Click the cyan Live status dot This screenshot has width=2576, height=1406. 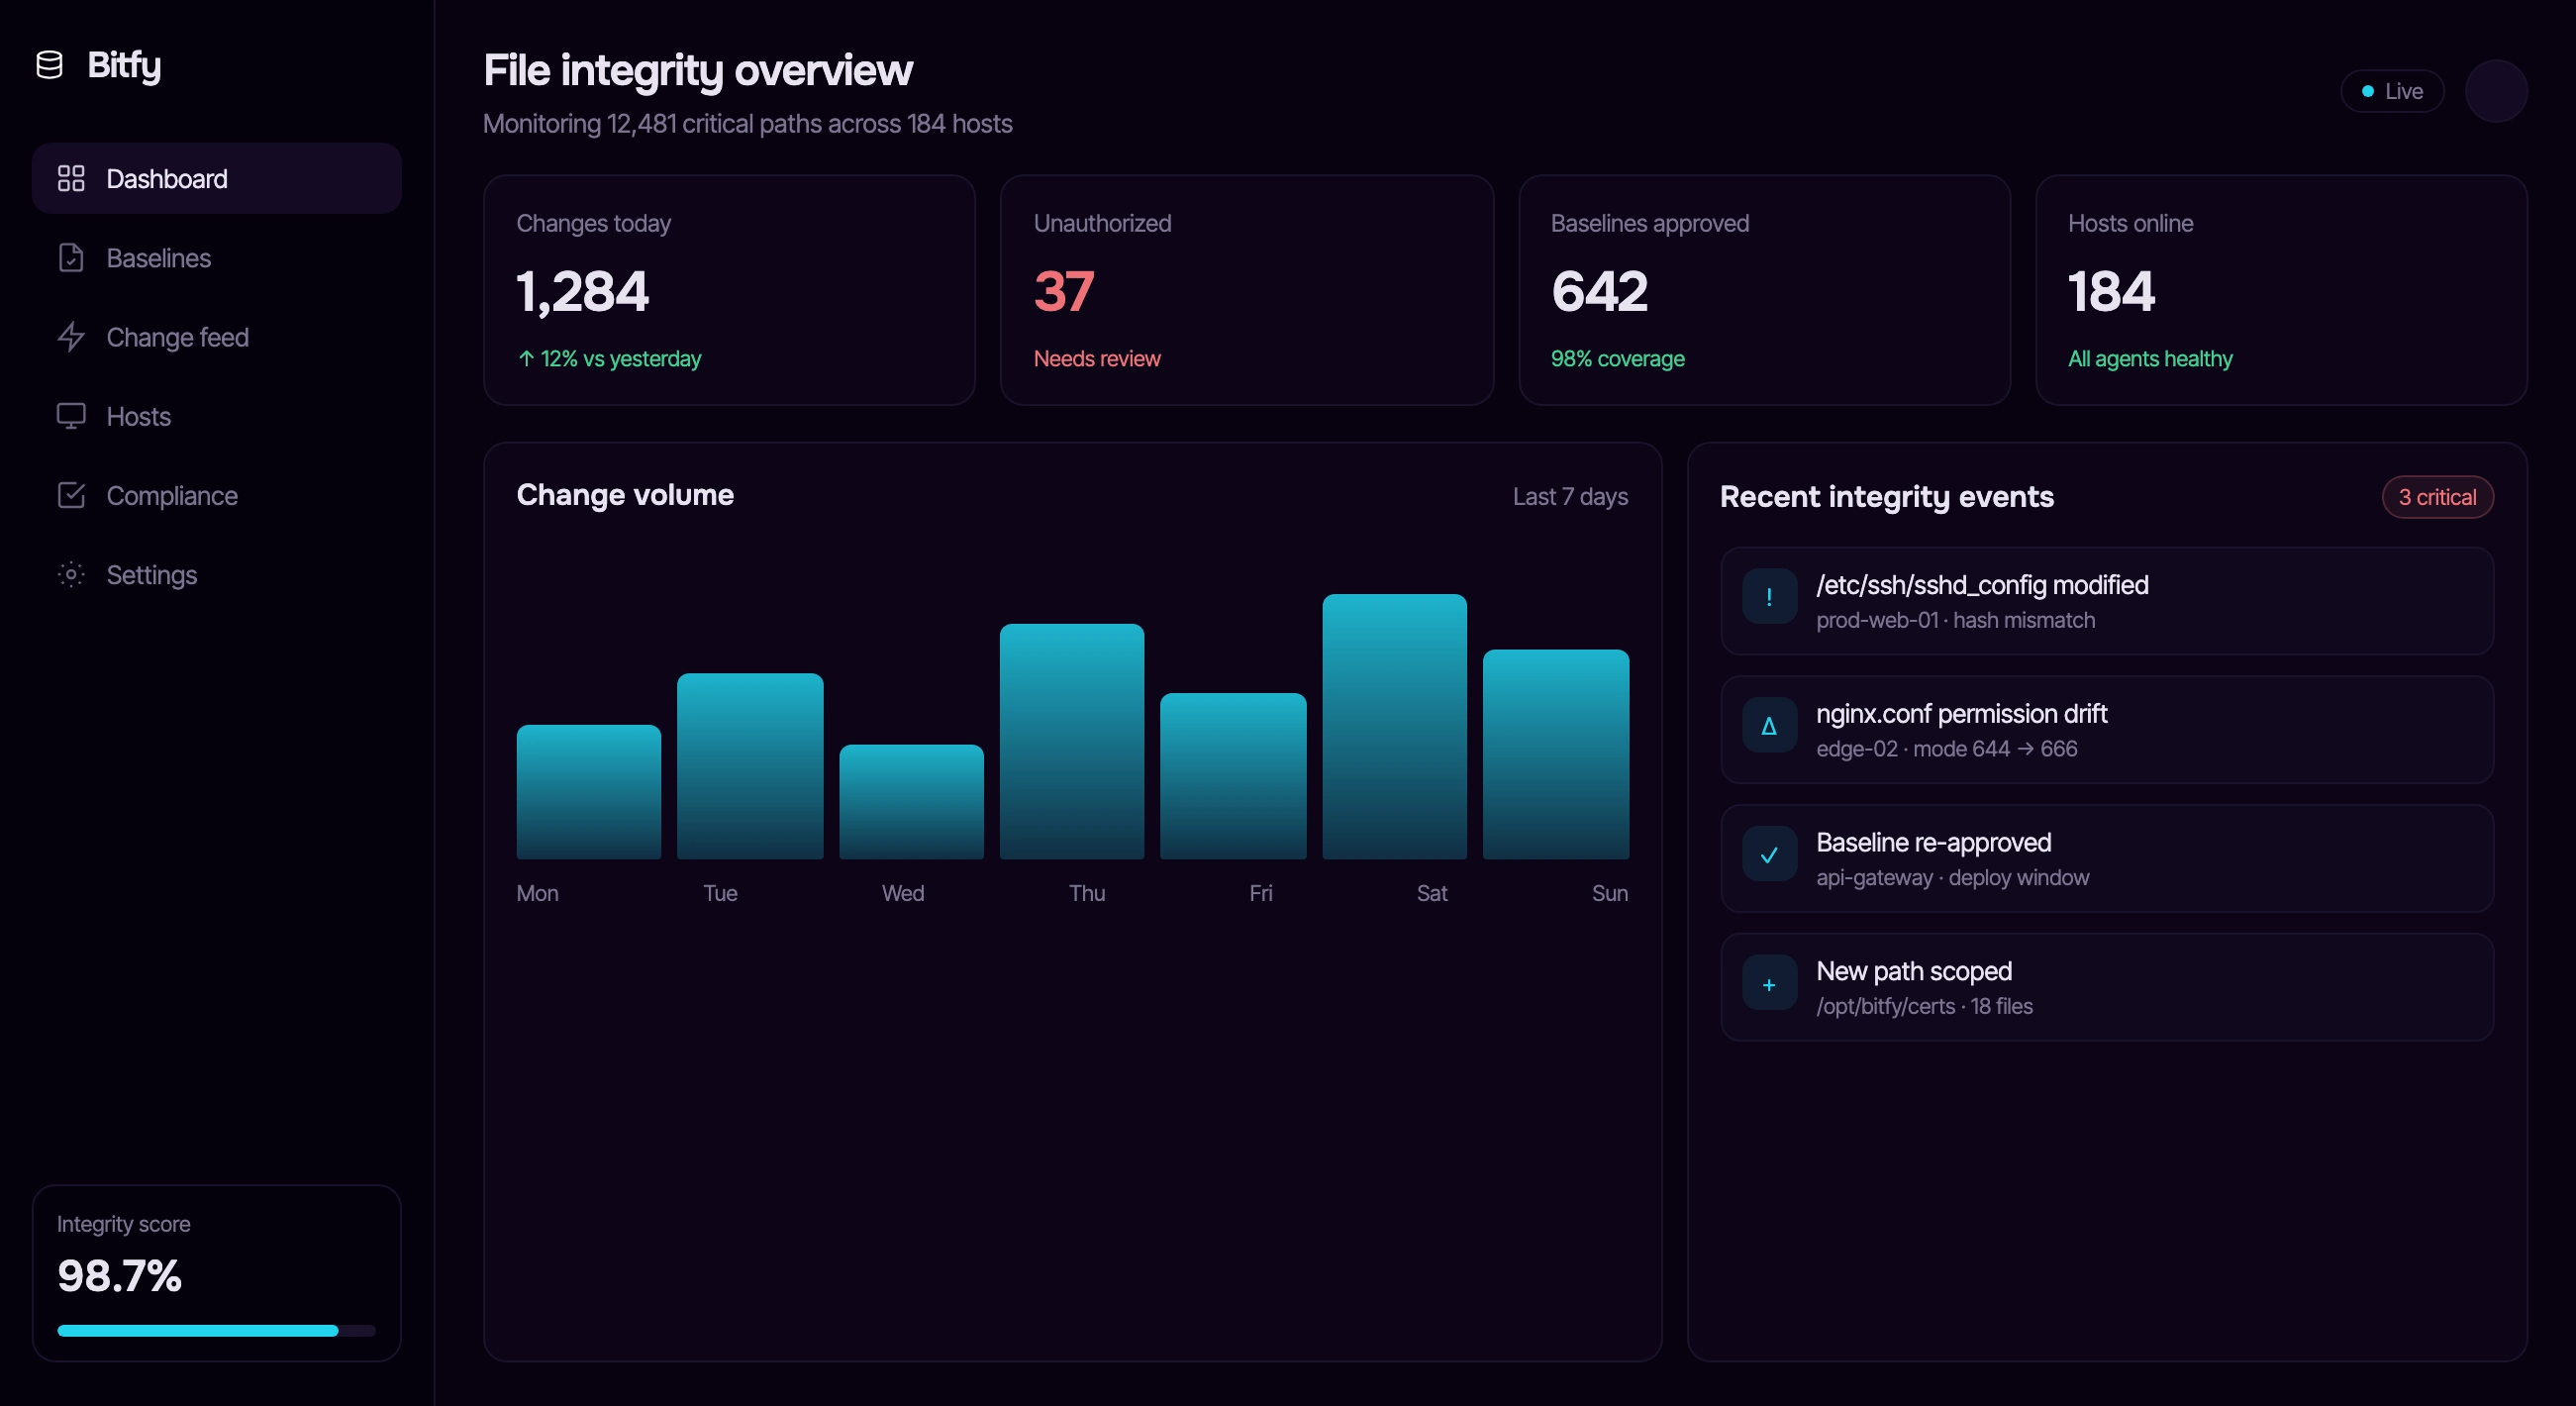coord(2367,91)
